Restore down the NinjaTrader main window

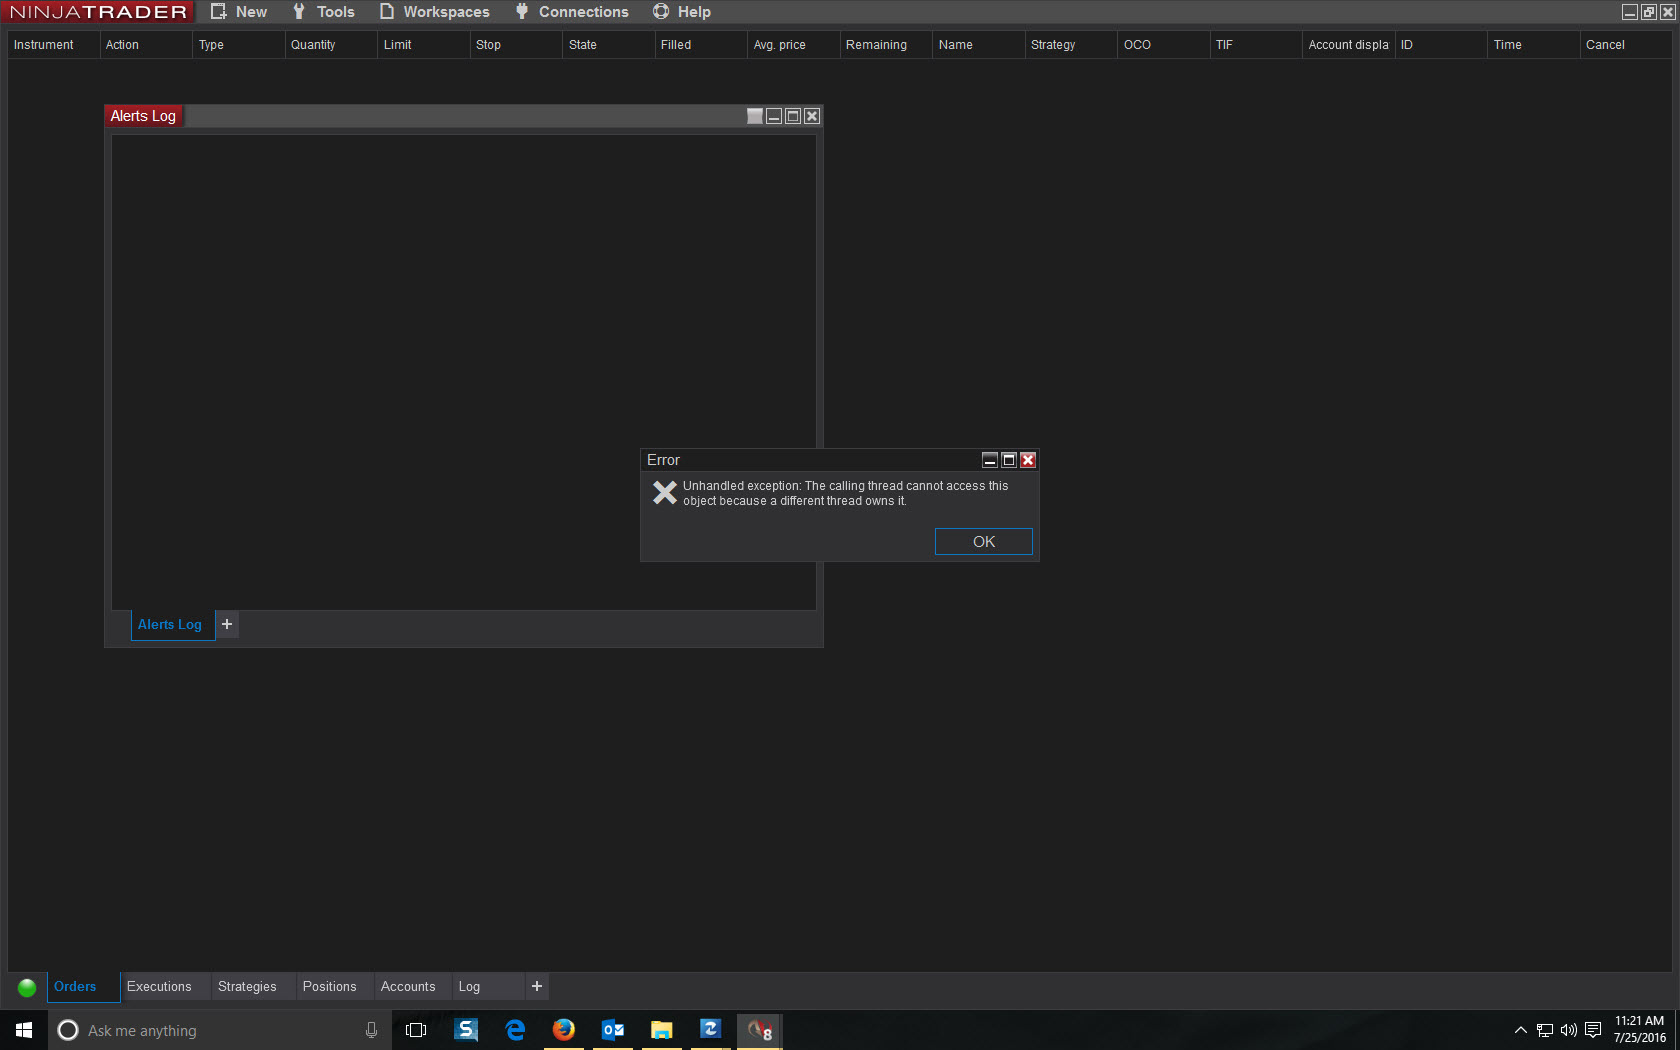pos(1649,12)
